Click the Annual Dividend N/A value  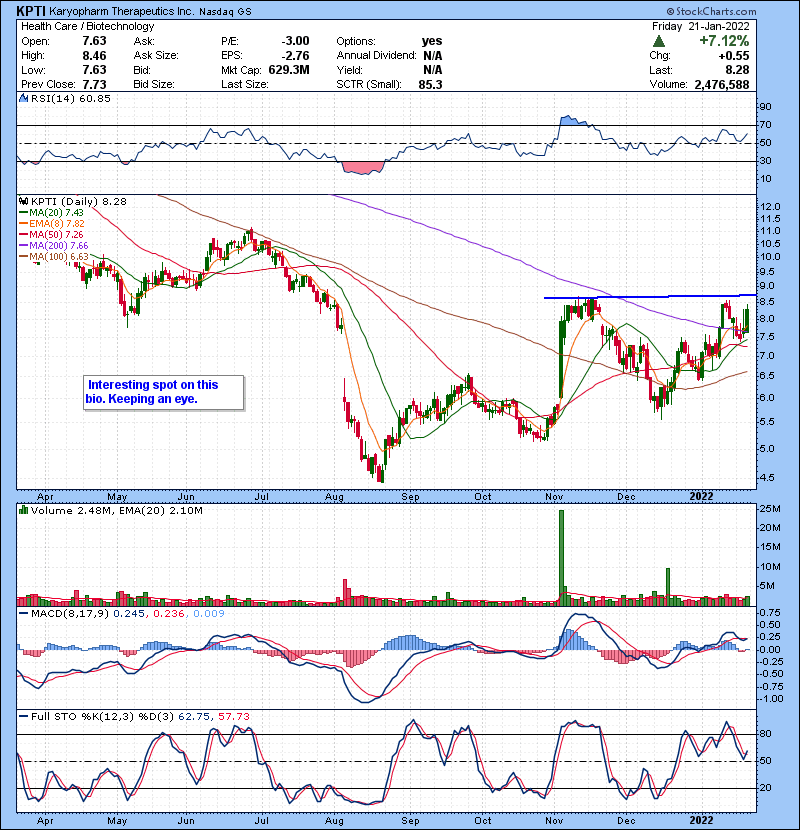coord(433,56)
